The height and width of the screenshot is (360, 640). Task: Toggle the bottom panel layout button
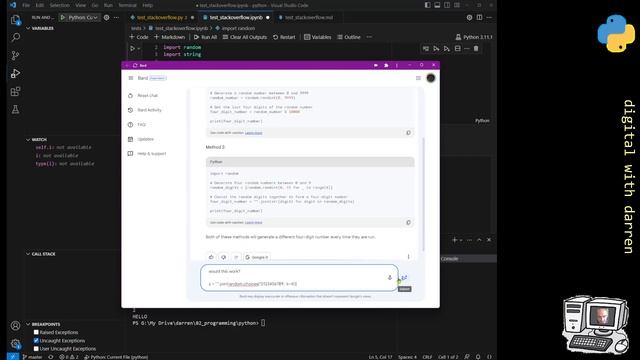tap(437, 5)
